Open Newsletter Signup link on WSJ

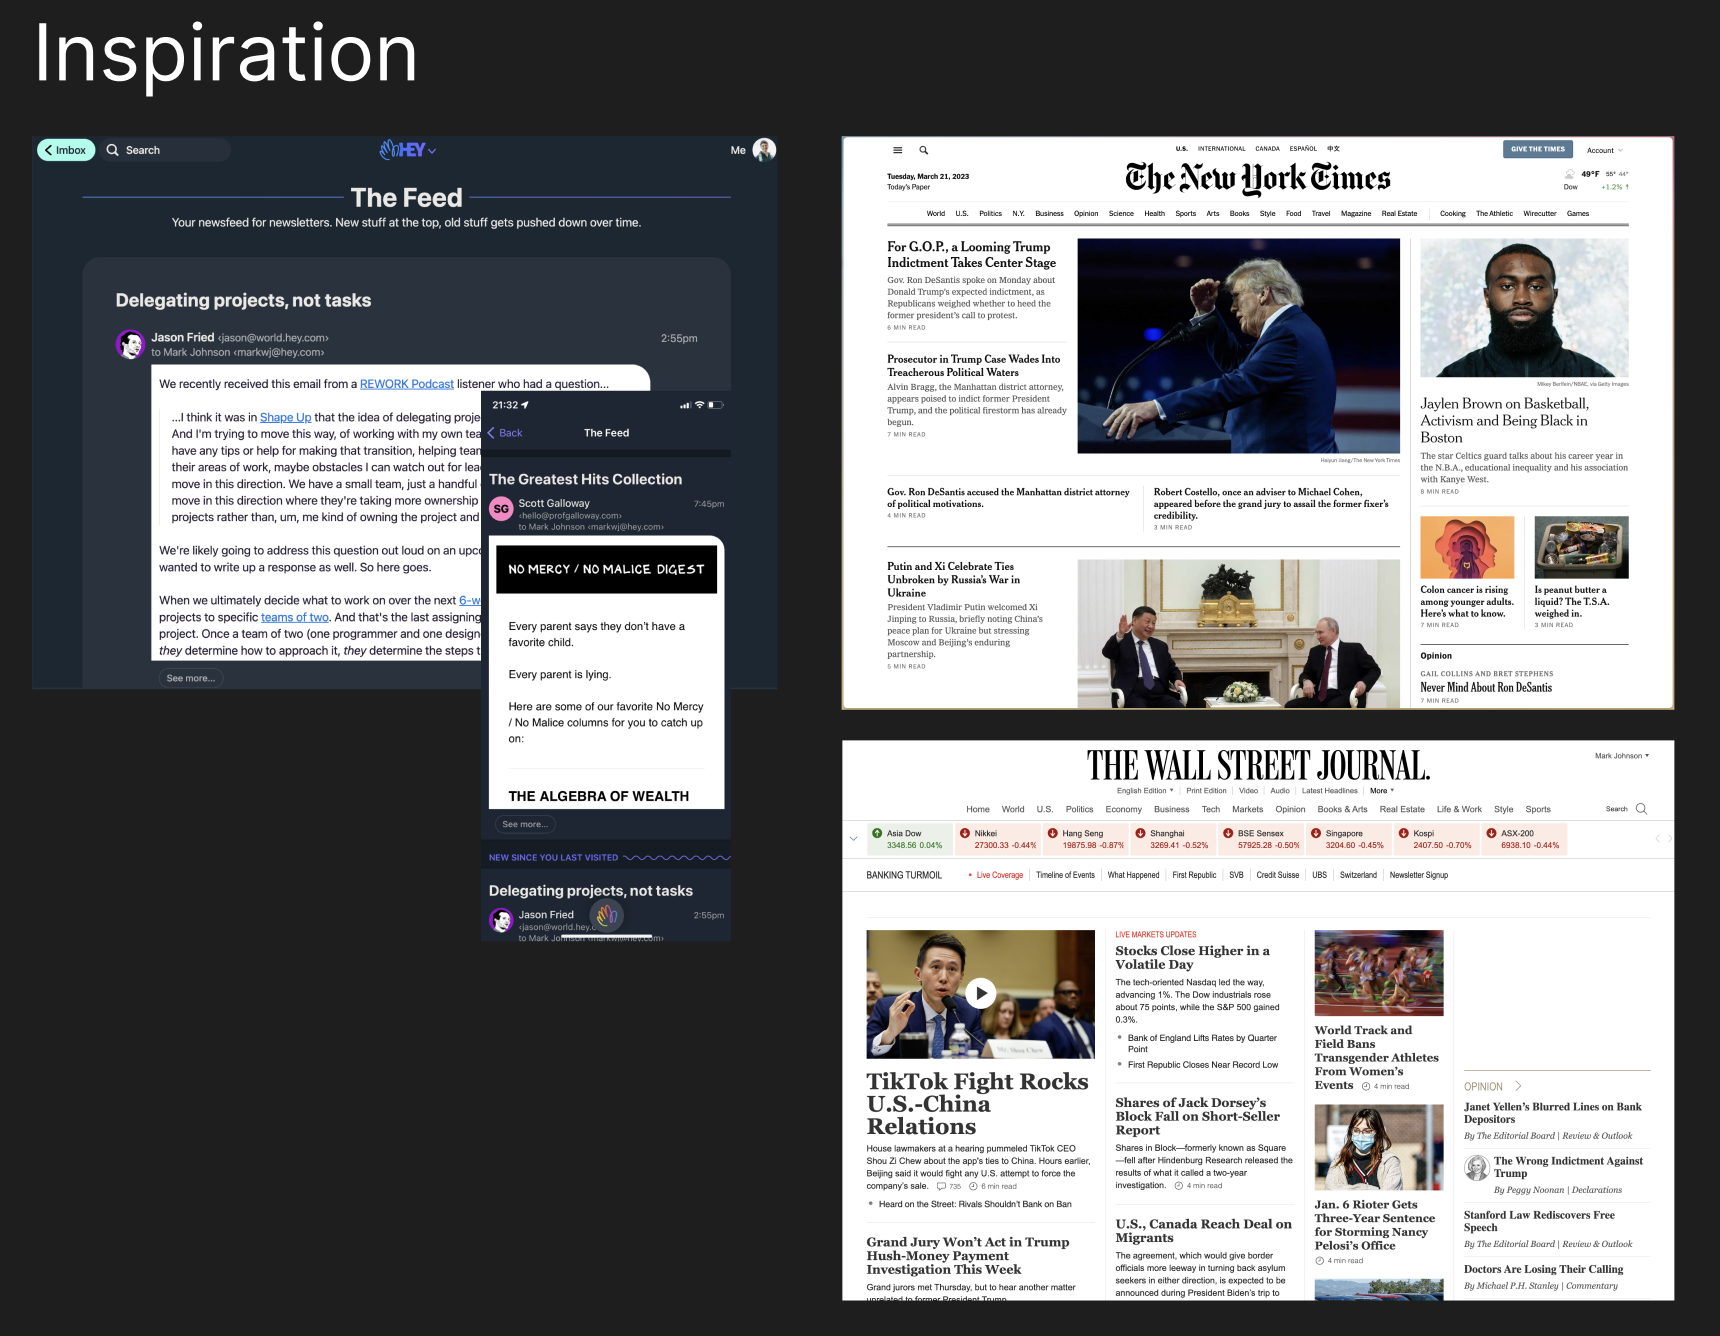(1418, 875)
